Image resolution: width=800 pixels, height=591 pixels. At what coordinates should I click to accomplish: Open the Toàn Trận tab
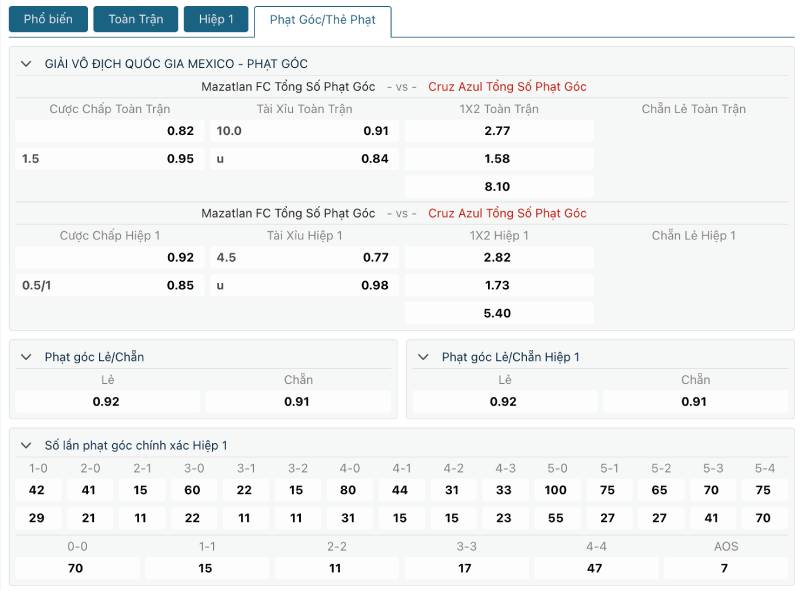coord(136,19)
